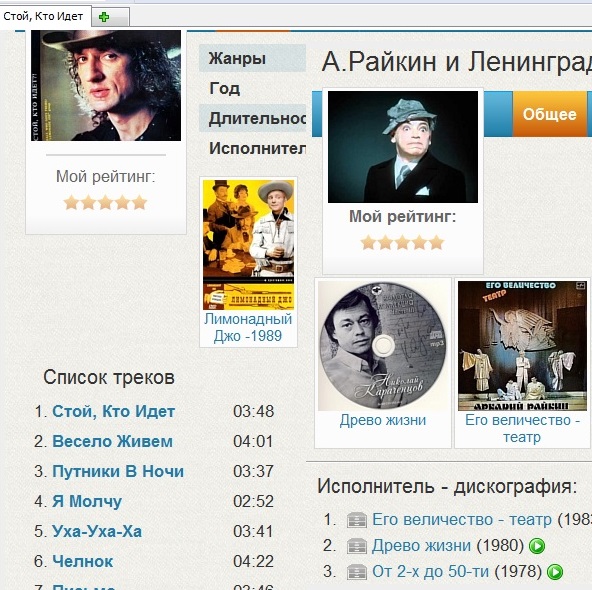Click album icon beside Его величество - театр entry

coord(356,520)
